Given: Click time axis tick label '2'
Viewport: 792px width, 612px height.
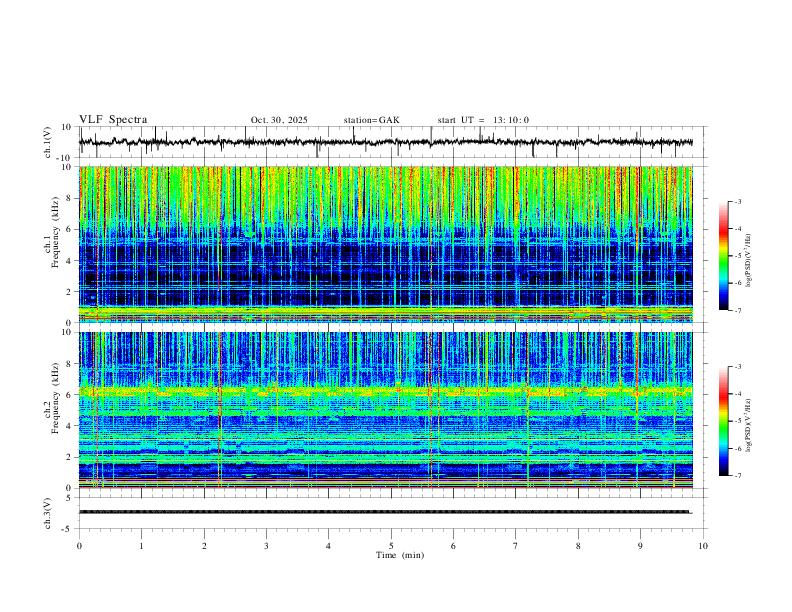Looking at the screenshot, I should (x=204, y=546).
